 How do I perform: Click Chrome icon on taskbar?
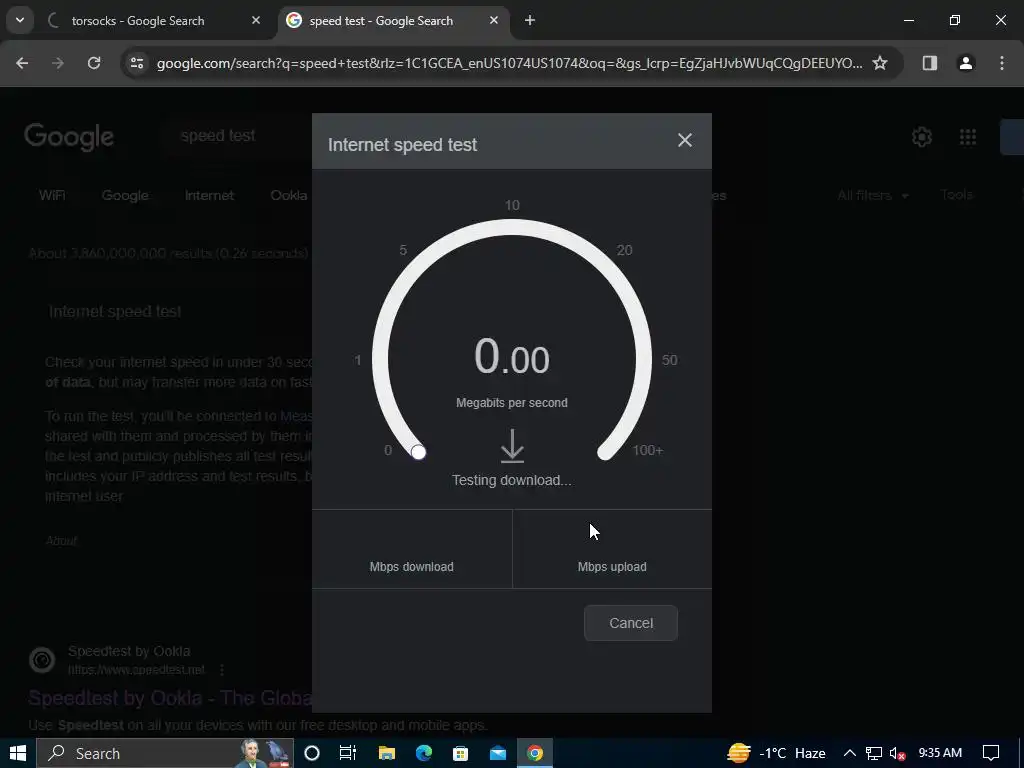tap(535, 753)
